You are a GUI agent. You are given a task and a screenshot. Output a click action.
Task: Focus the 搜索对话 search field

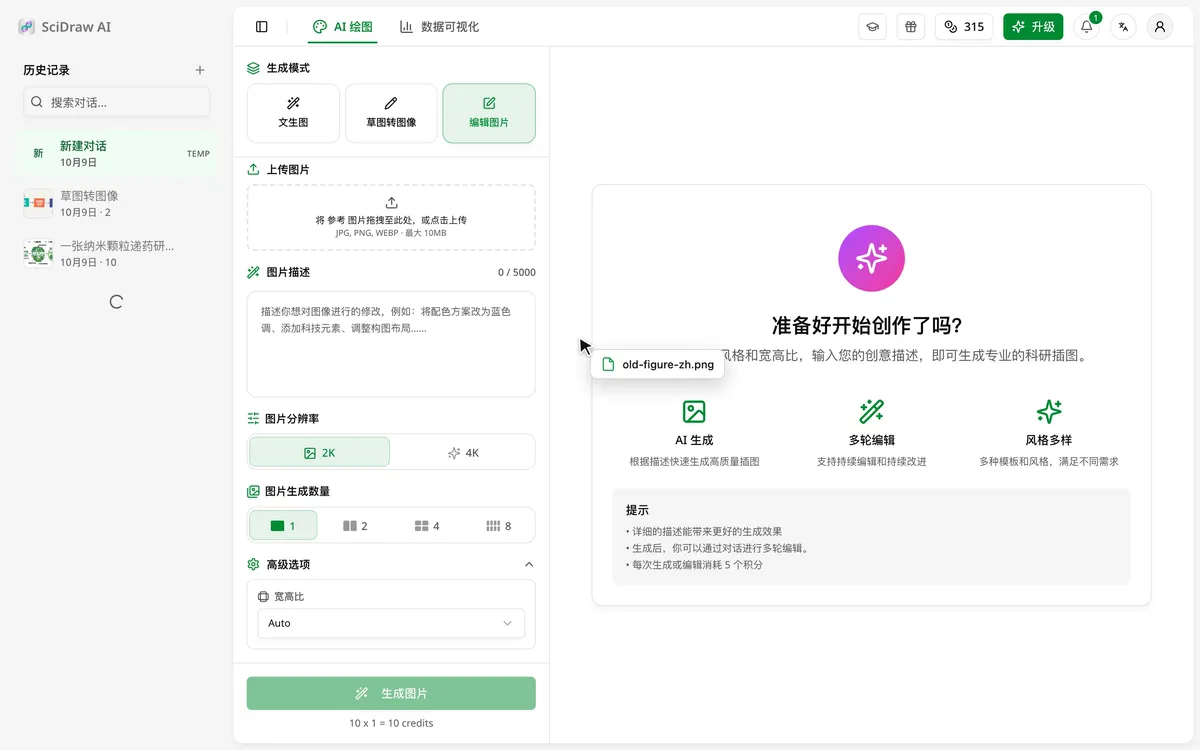117,102
